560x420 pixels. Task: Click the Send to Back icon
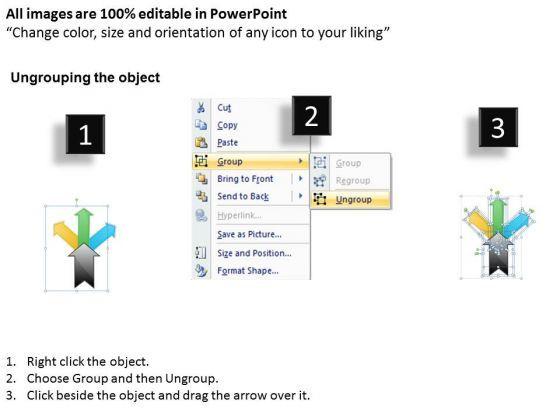[201, 196]
